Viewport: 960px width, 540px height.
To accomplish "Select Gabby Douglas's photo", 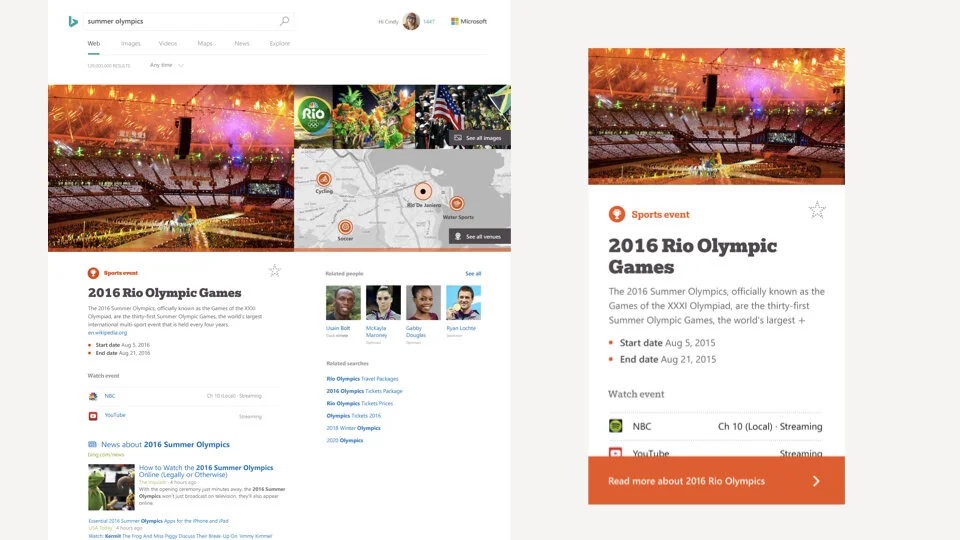I will point(423,302).
